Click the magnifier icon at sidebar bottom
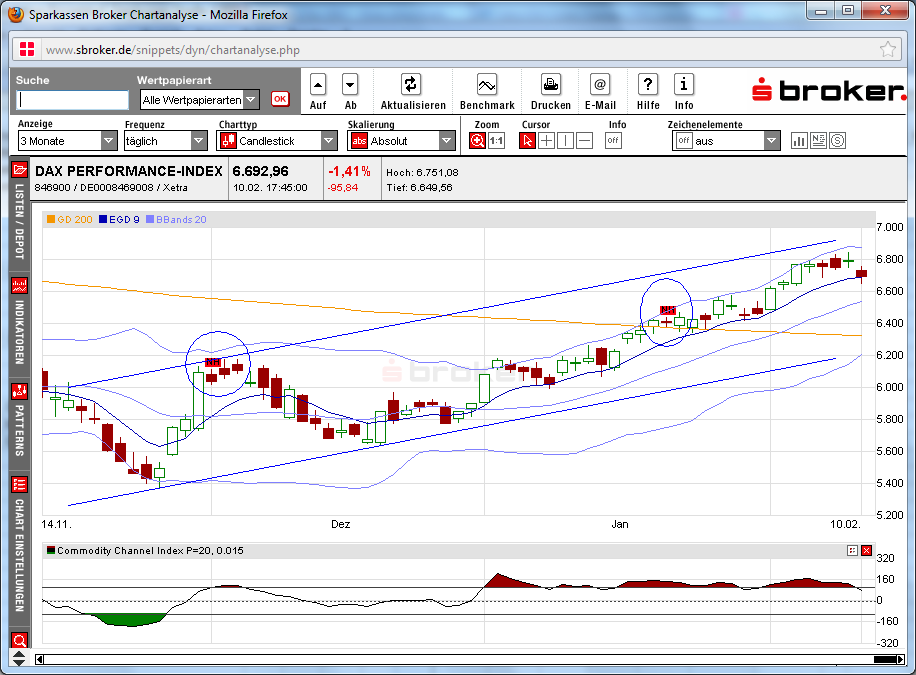This screenshot has height=675, width=916. tap(19, 641)
